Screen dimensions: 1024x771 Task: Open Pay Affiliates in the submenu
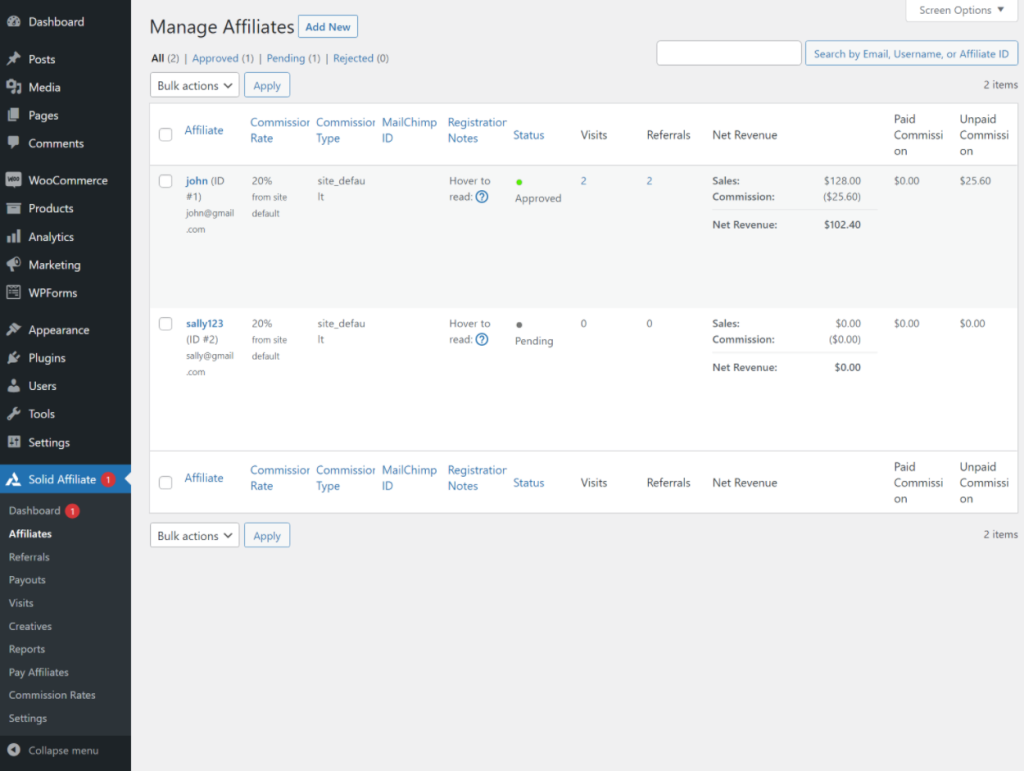point(39,672)
